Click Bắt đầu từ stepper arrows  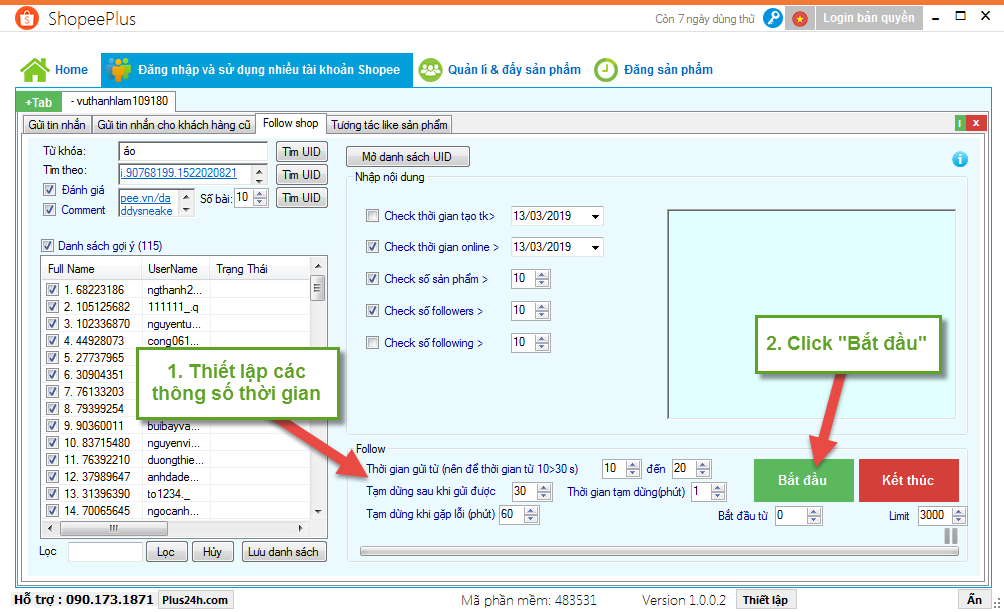pos(814,515)
